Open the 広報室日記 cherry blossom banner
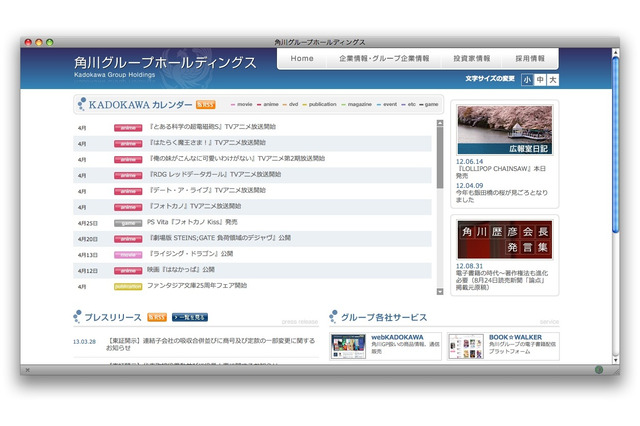 [505, 130]
